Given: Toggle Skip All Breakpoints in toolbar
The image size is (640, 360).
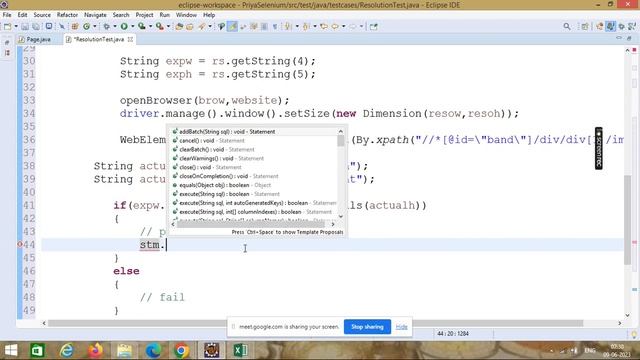Looking at the screenshot, I should 62,27.
